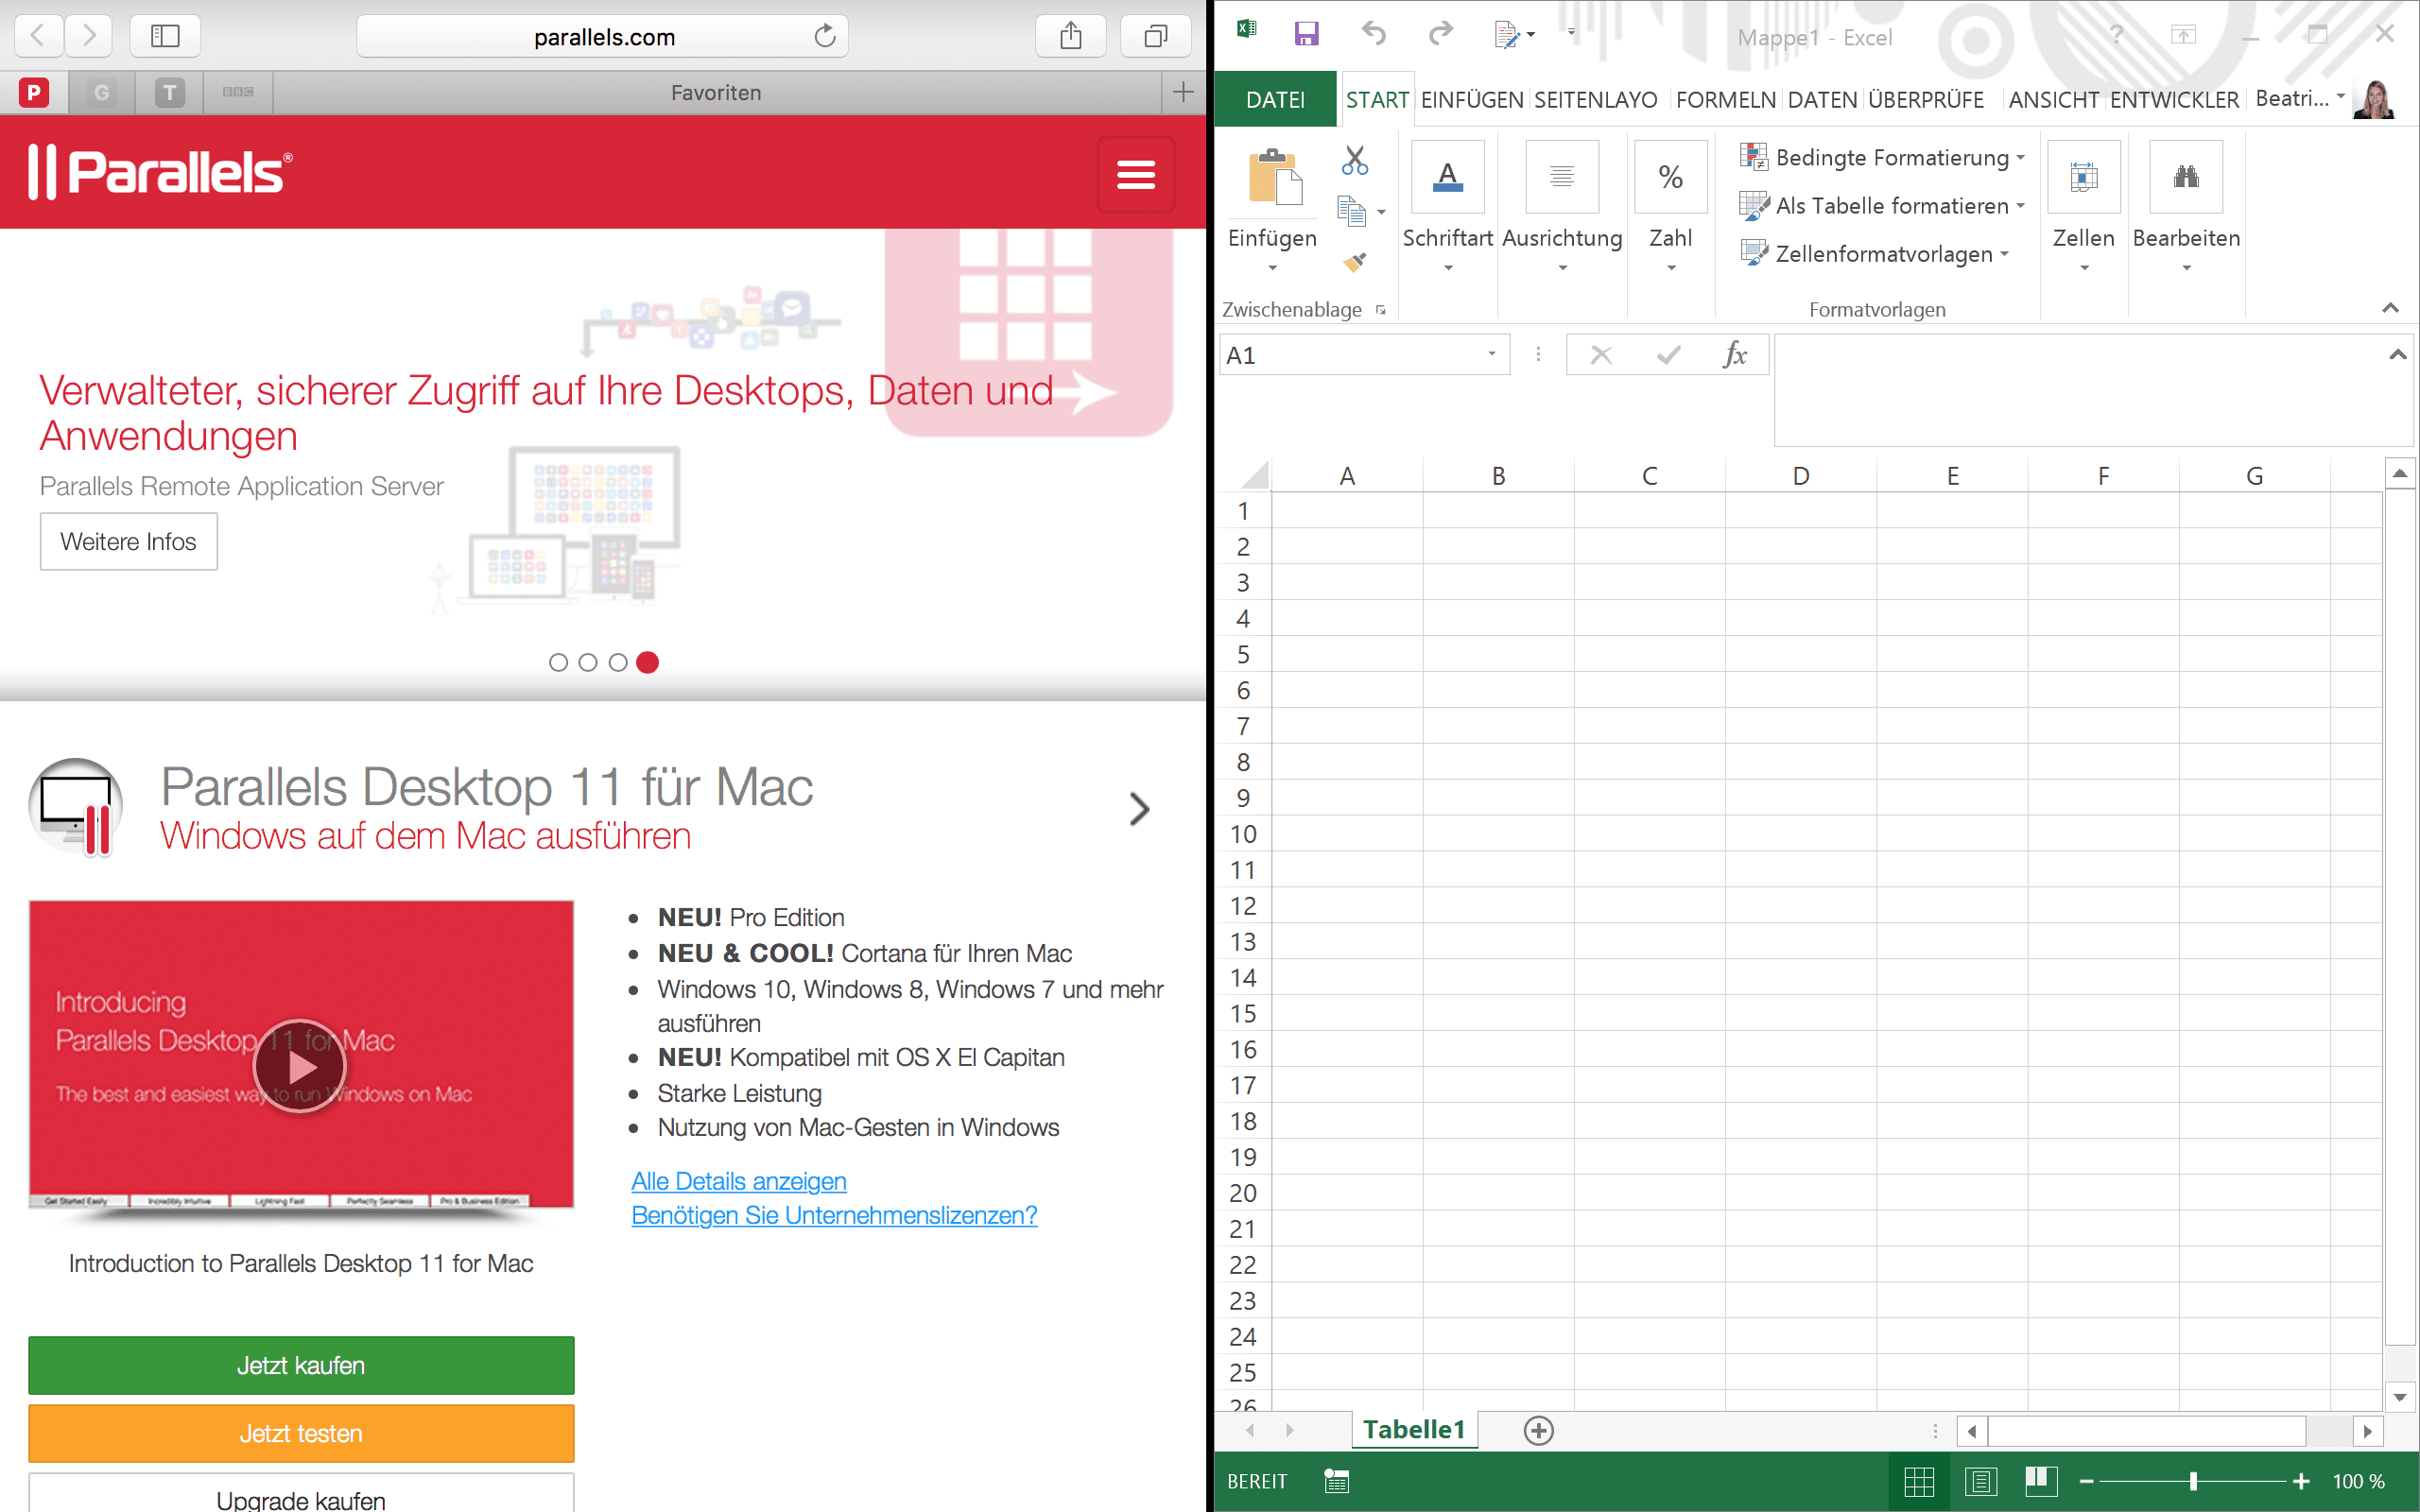
Task: Open the Safari share sheet
Action: click(x=1071, y=37)
